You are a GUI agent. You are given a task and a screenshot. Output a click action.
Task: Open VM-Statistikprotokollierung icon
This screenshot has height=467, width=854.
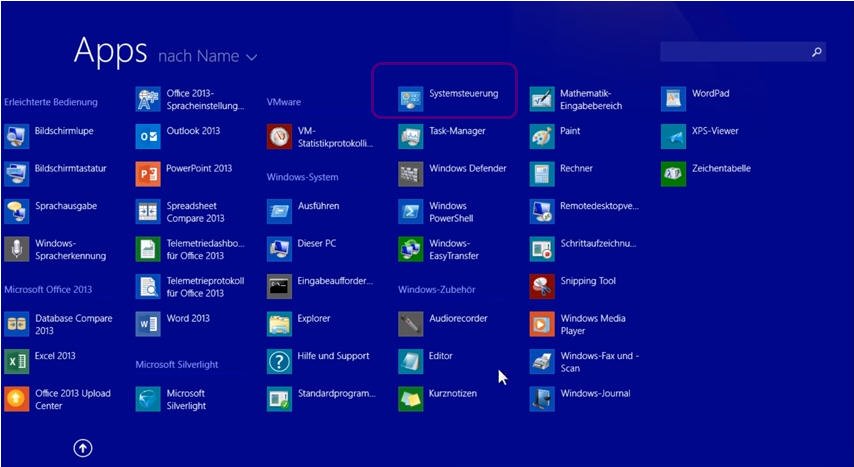(279, 136)
